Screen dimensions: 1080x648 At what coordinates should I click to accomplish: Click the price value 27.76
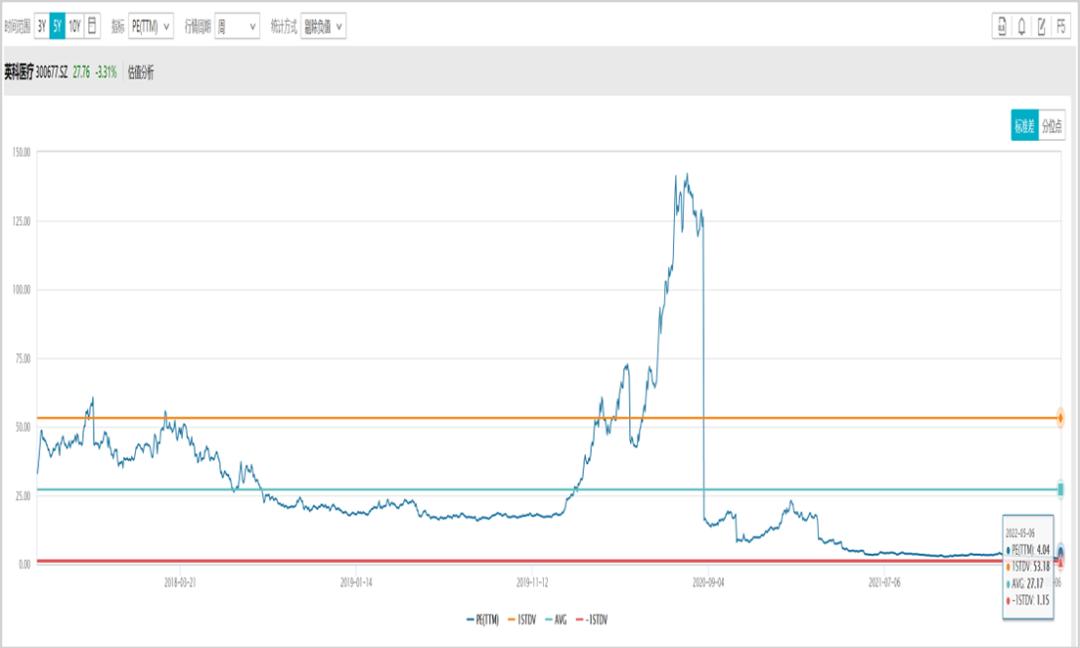pos(81,72)
